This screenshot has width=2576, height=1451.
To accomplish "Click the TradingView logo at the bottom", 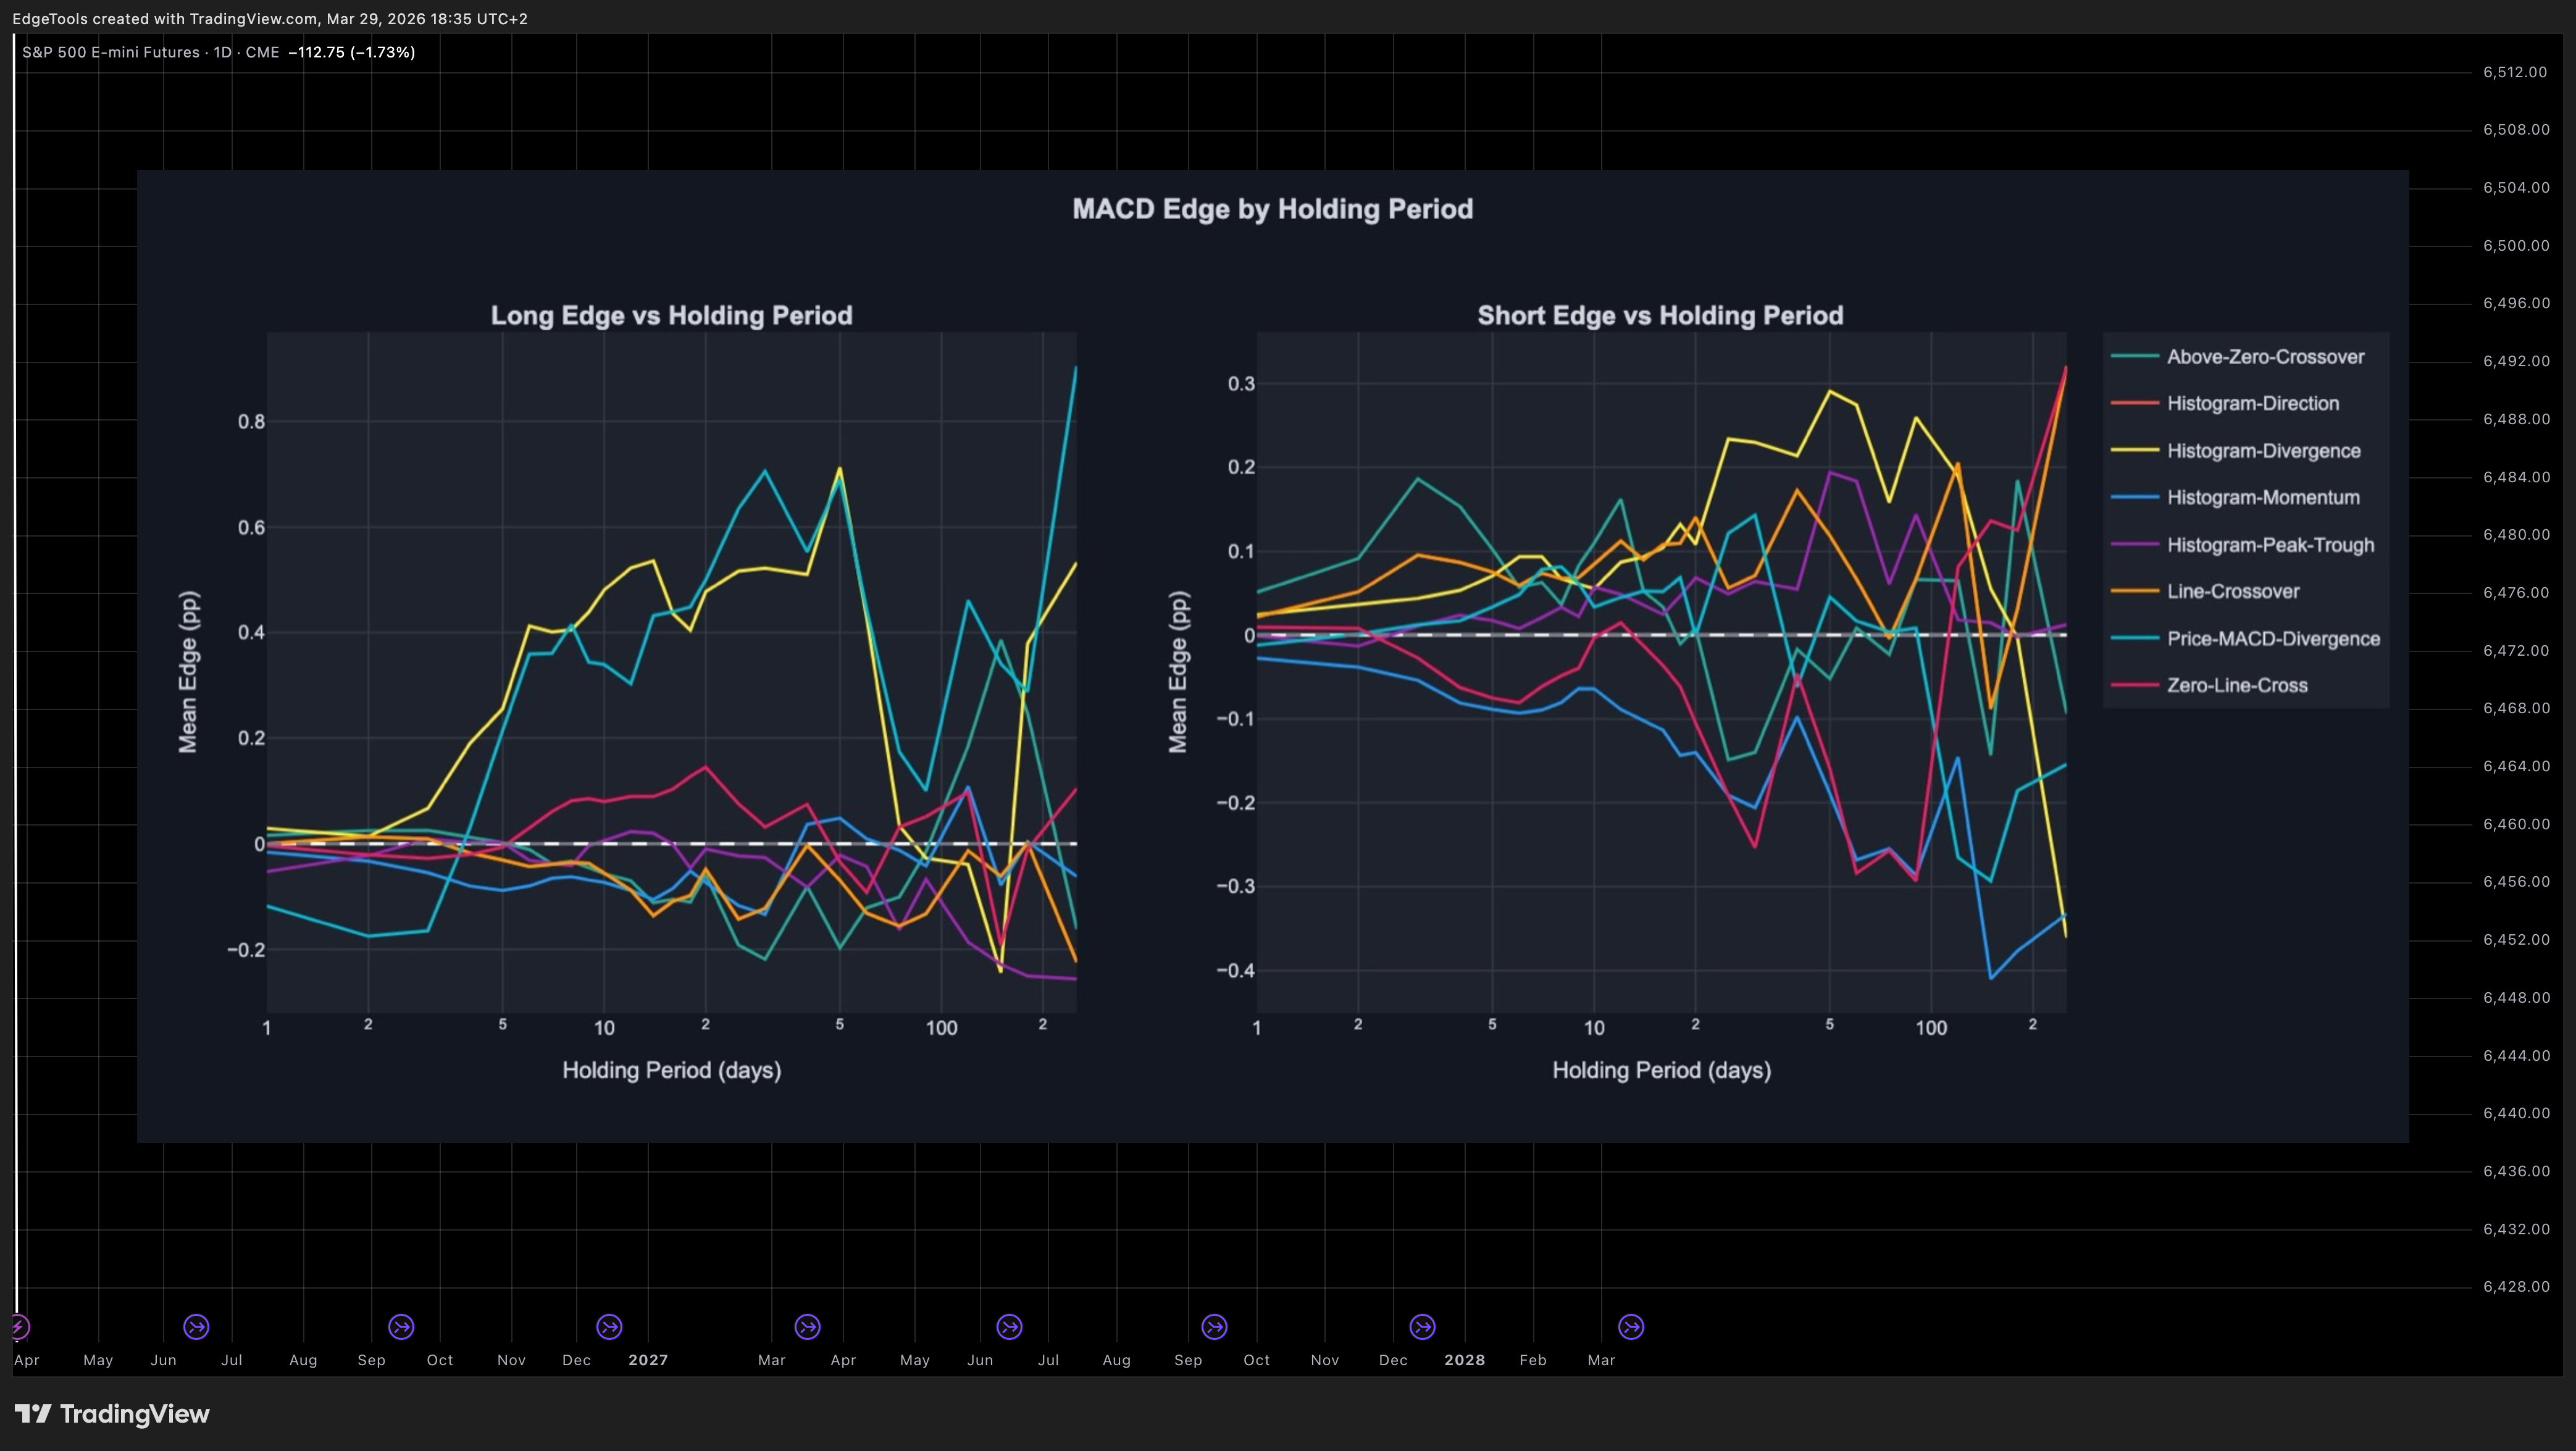I will pyautogui.click(x=112, y=1414).
